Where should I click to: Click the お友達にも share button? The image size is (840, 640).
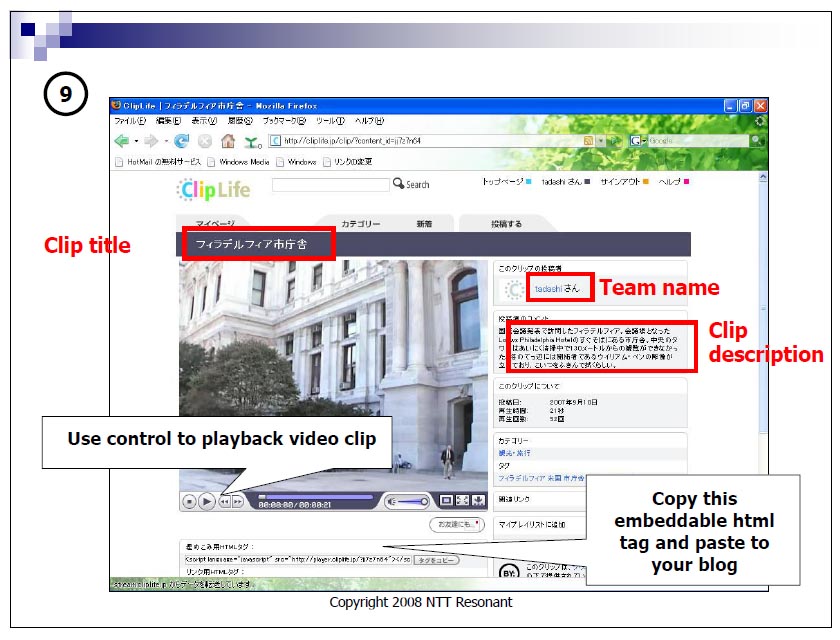click(x=457, y=524)
